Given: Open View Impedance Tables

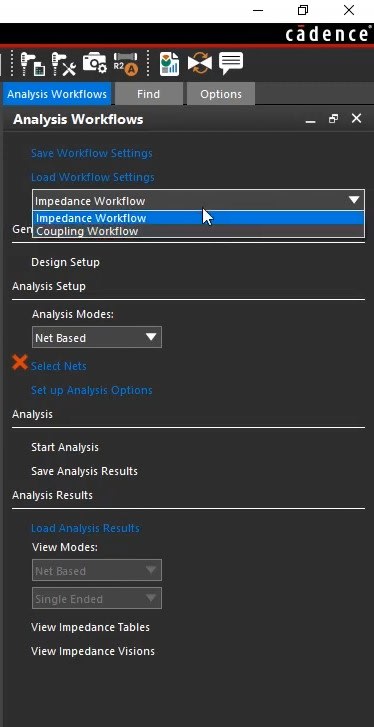Looking at the screenshot, I should [90, 627].
